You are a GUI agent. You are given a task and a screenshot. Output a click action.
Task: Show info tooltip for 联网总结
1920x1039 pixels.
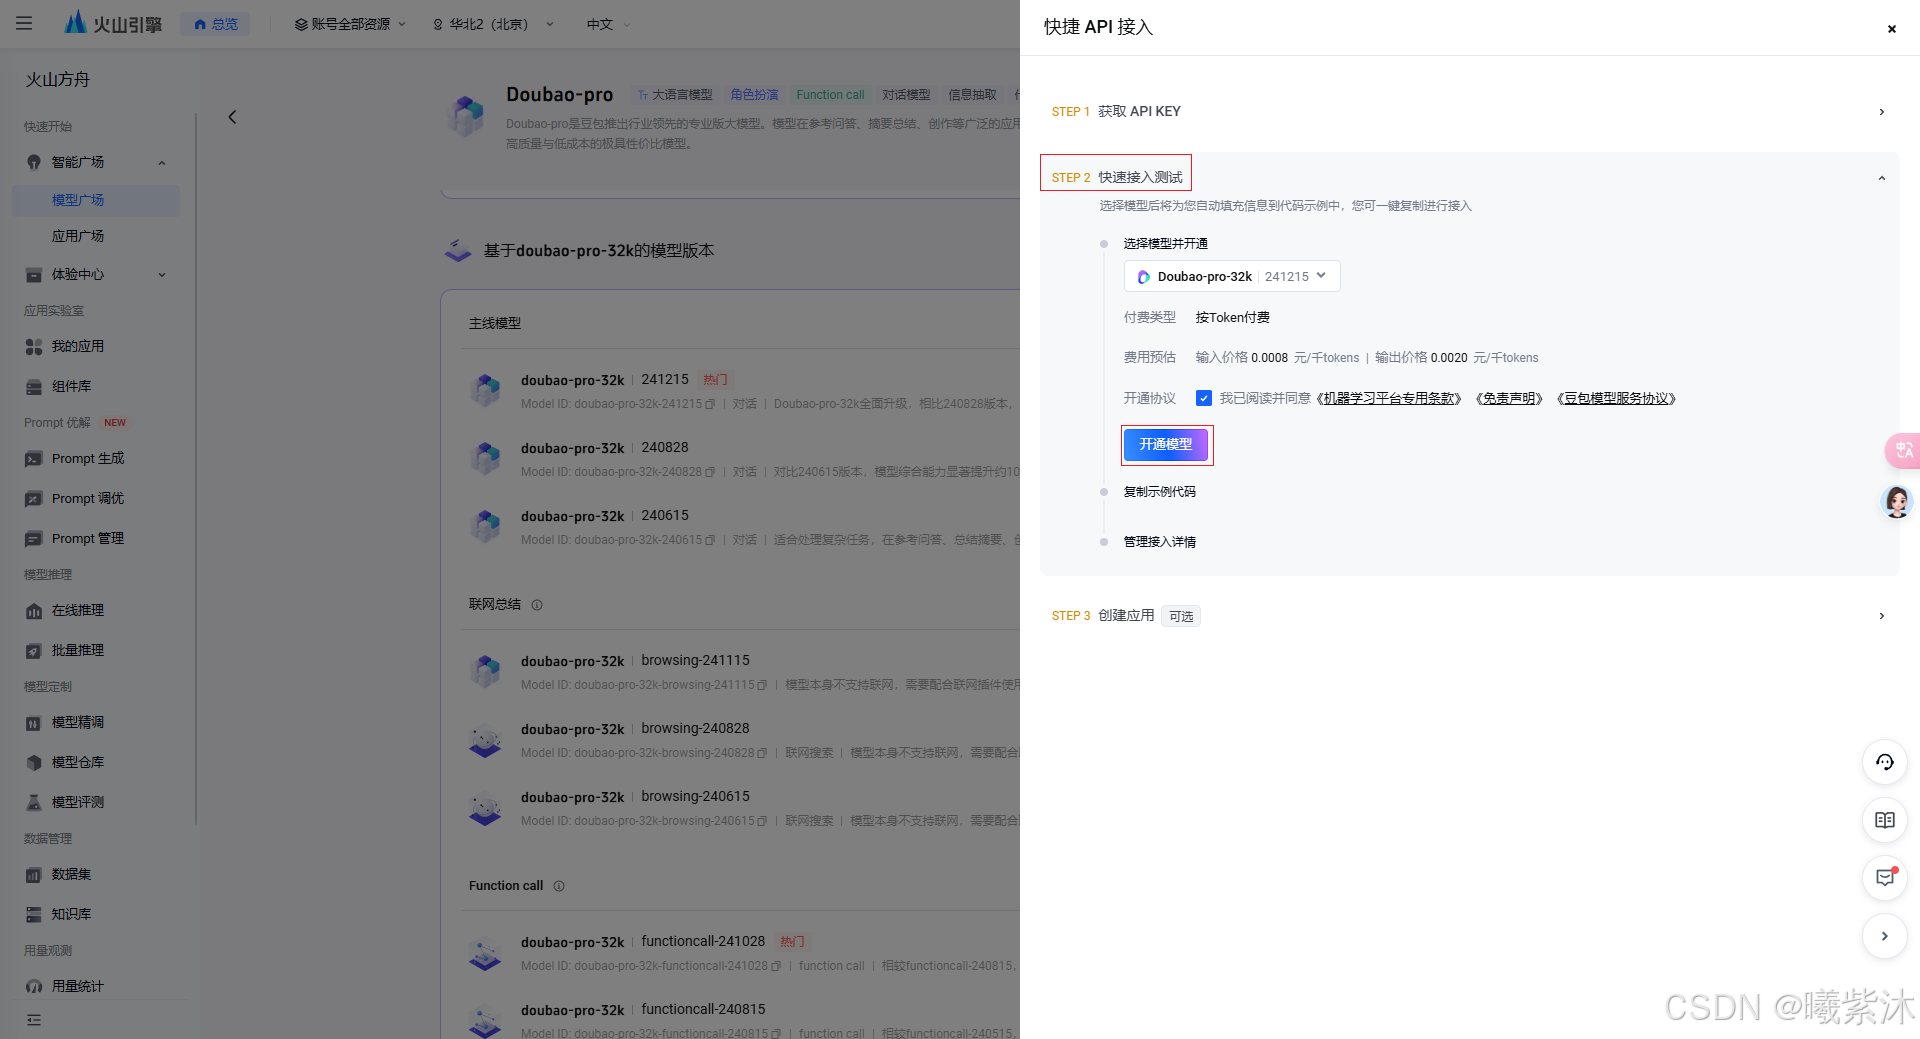(x=537, y=605)
